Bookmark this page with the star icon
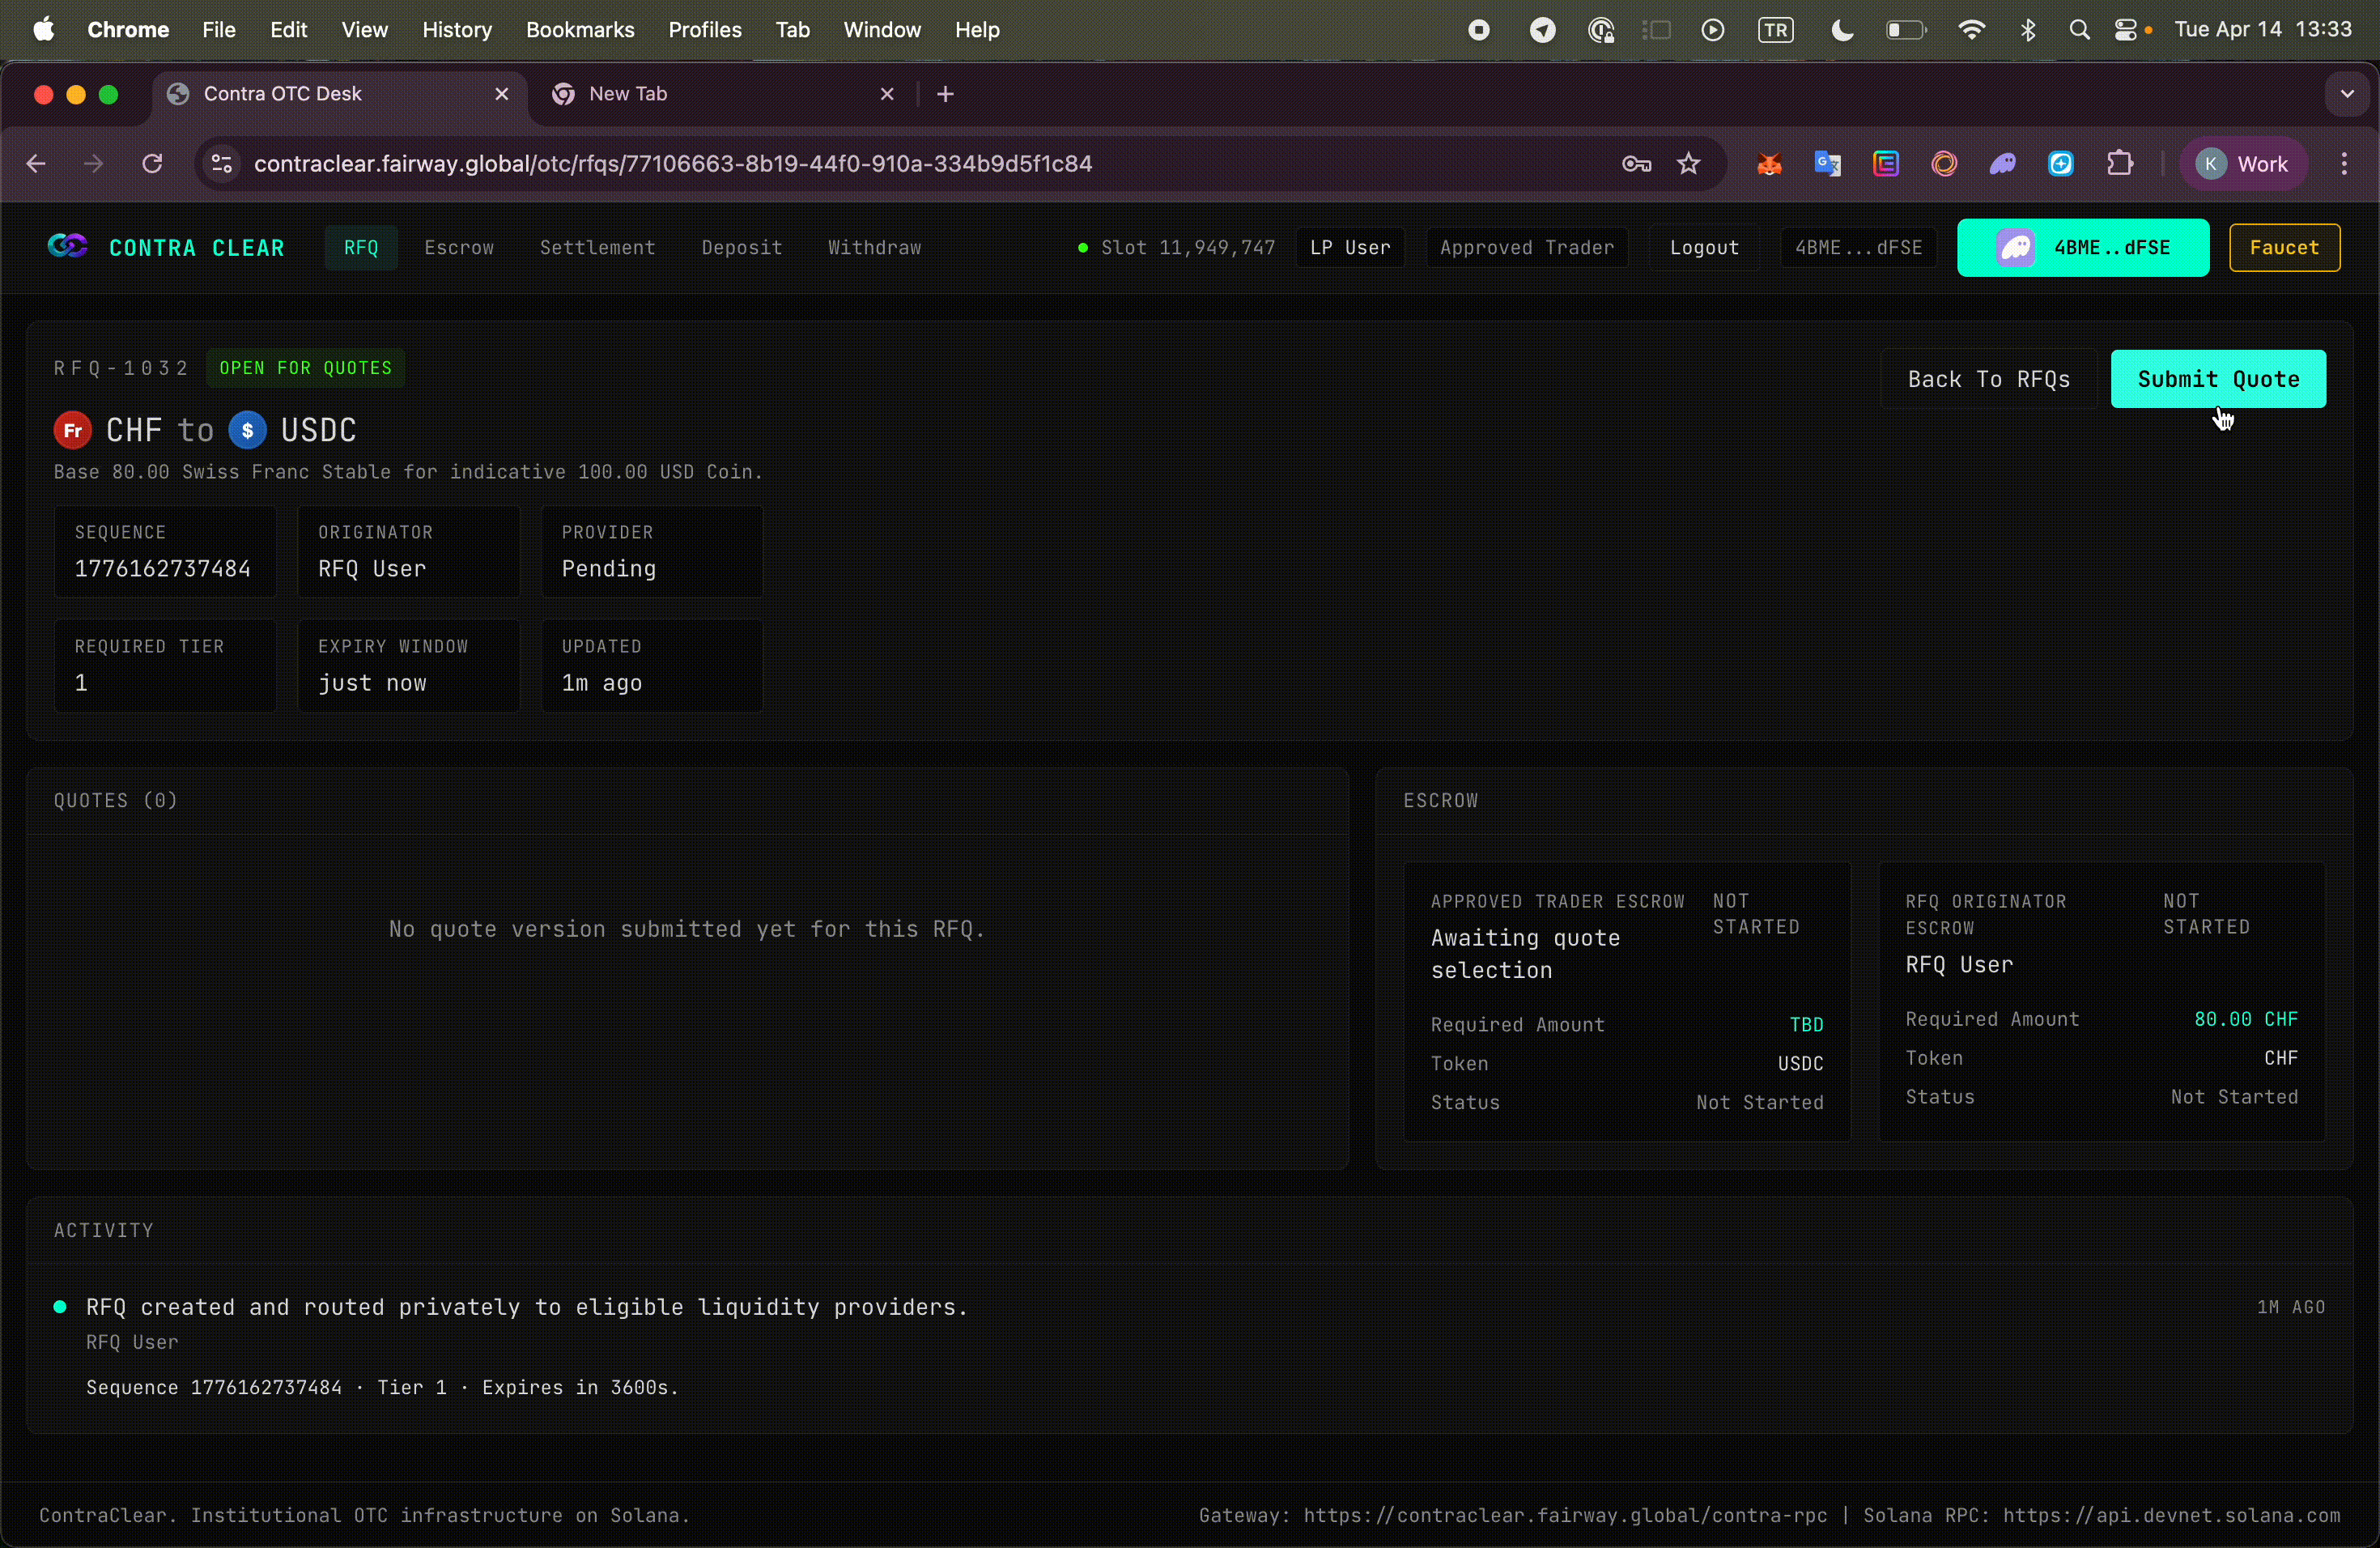 coord(1688,164)
